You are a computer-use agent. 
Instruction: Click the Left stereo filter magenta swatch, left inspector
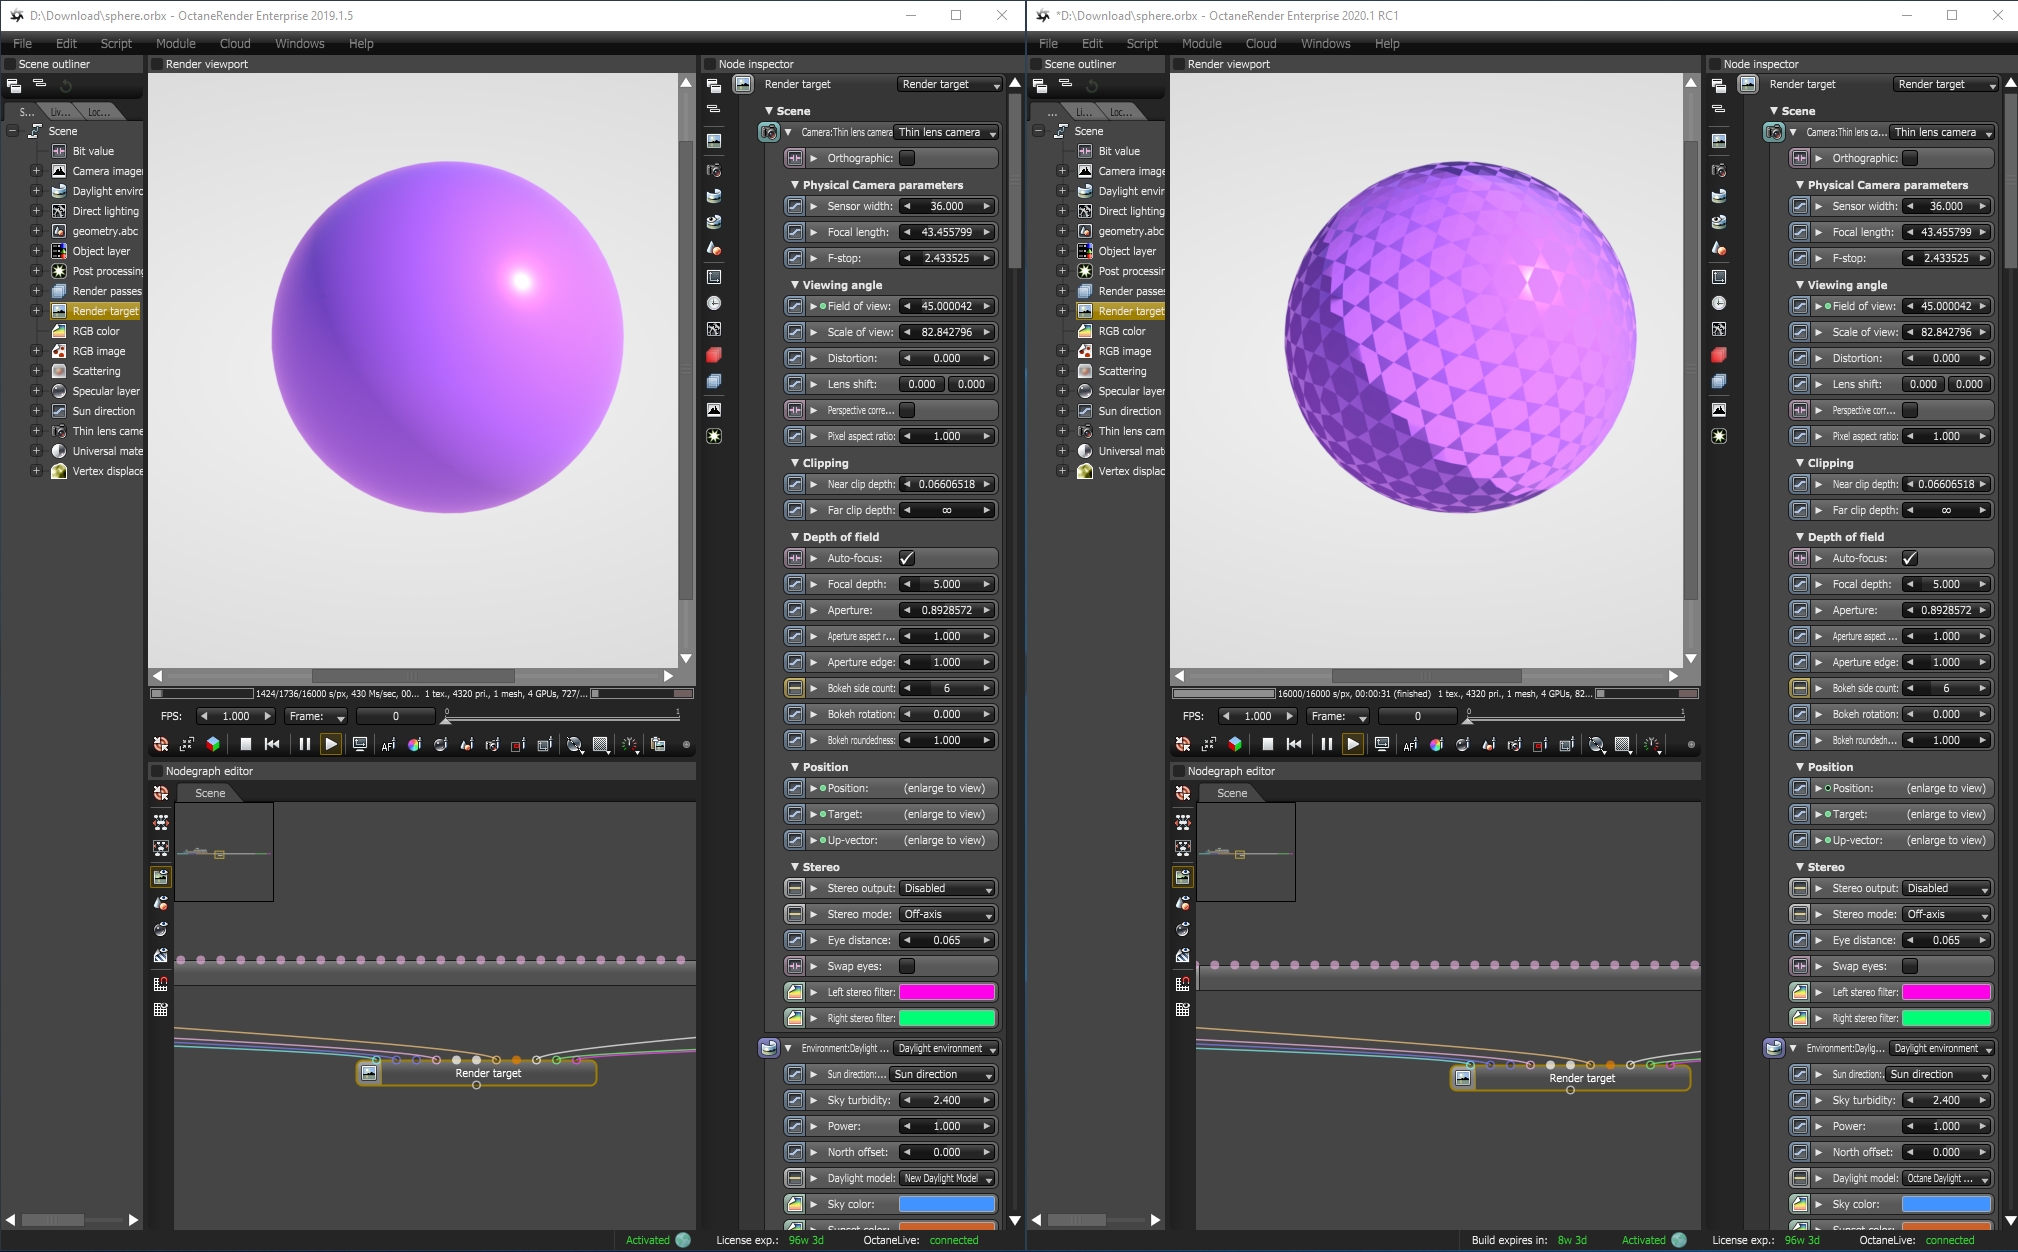pos(946,992)
